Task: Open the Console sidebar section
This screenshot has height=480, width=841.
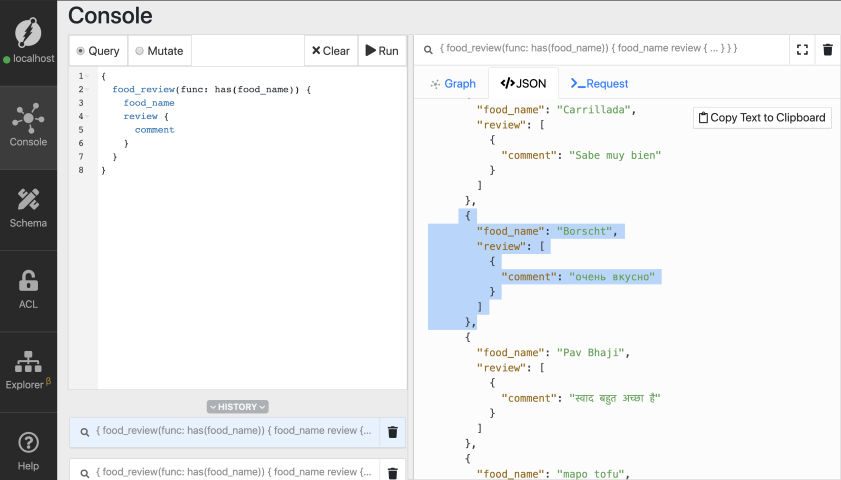Action: click(28, 126)
